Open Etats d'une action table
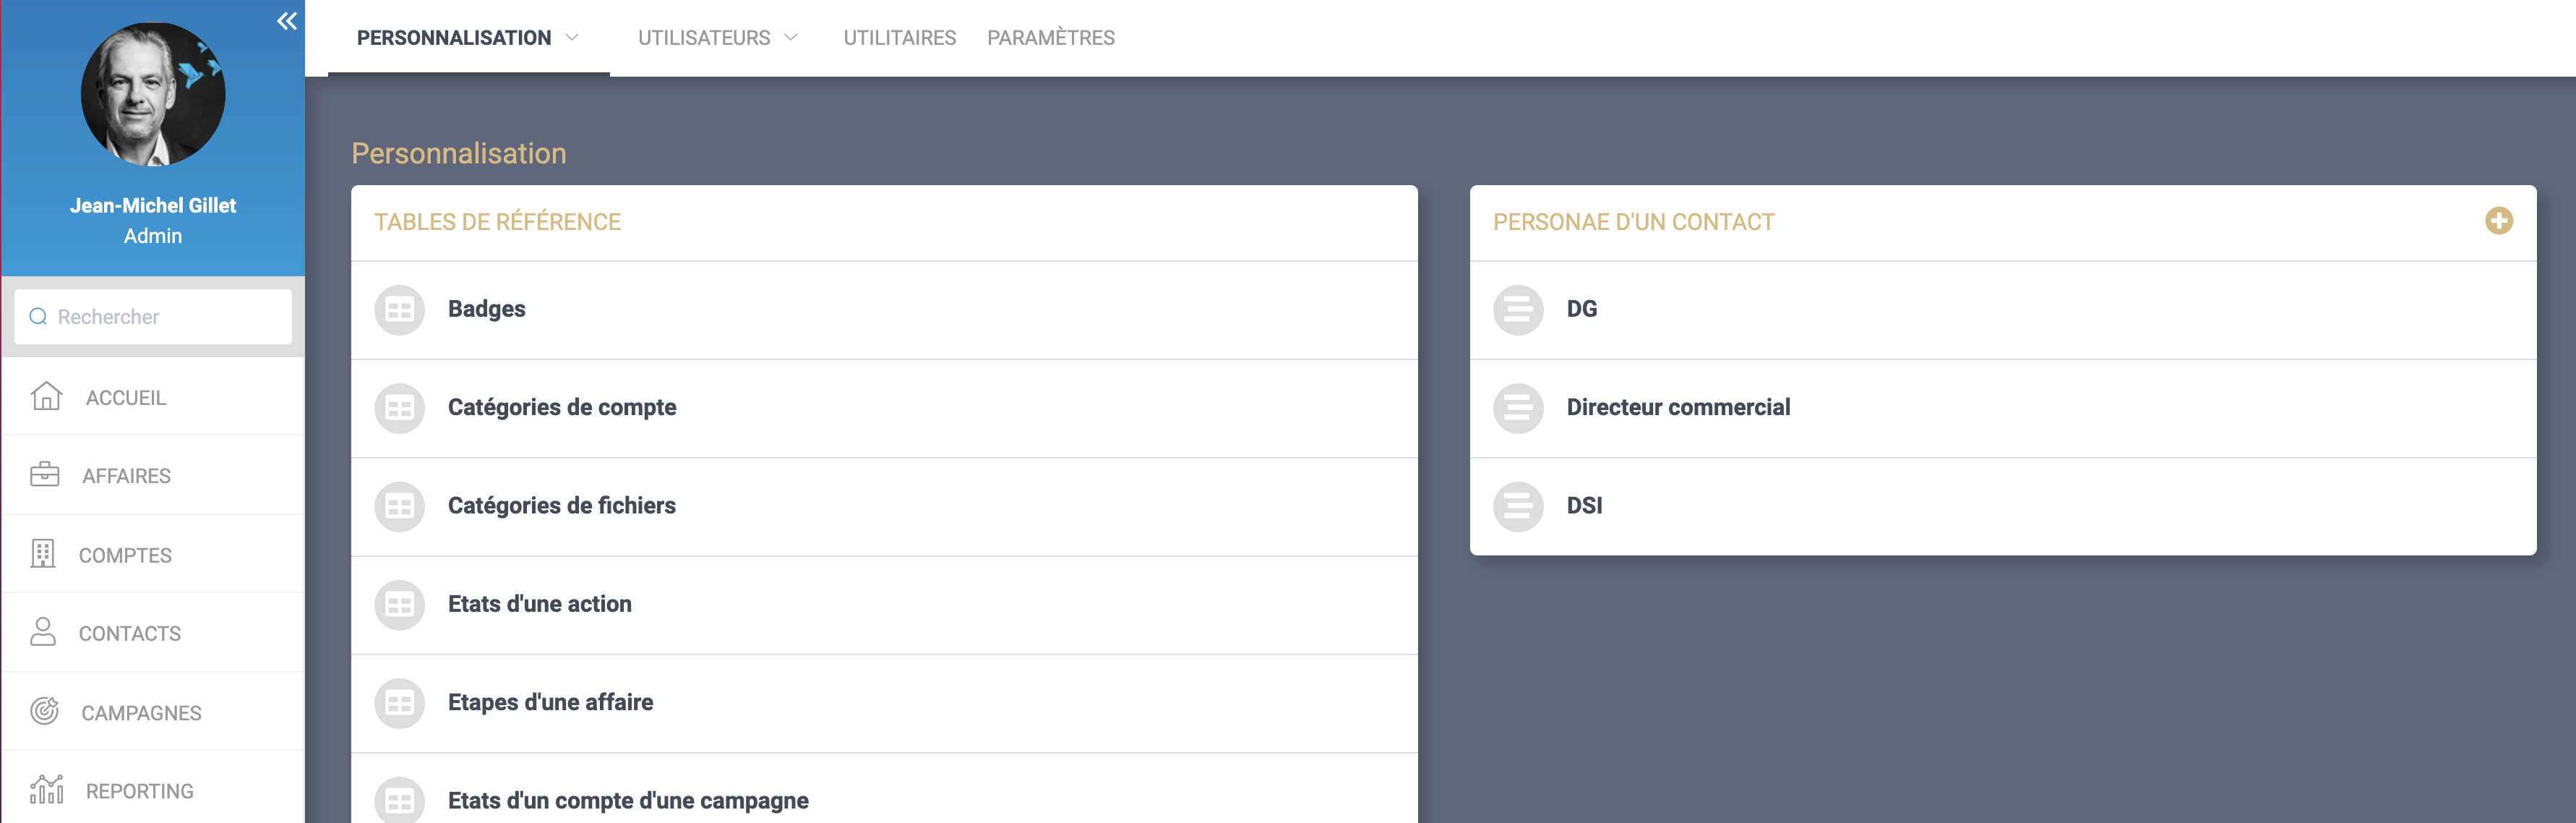The height and width of the screenshot is (823, 2576). tap(539, 604)
